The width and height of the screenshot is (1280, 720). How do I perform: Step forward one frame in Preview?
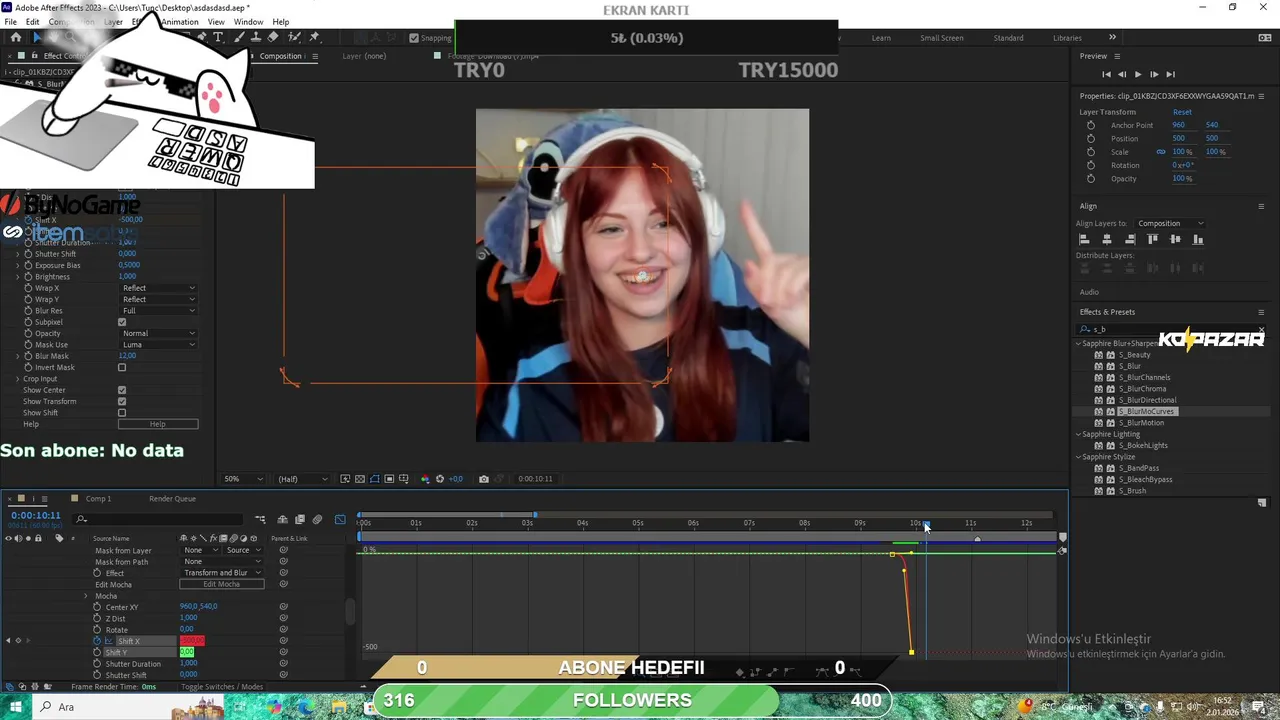[x=1153, y=74]
